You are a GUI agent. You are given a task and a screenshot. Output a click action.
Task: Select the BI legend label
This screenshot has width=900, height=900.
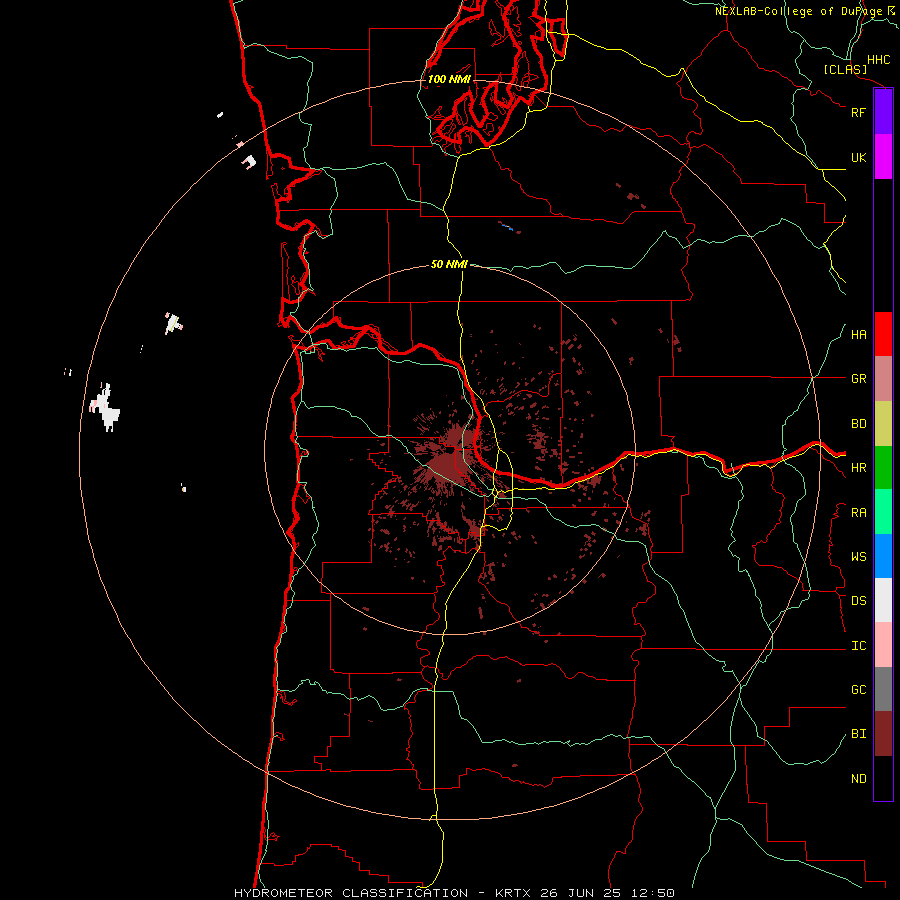pyautogui.click(x=858, y=734)
